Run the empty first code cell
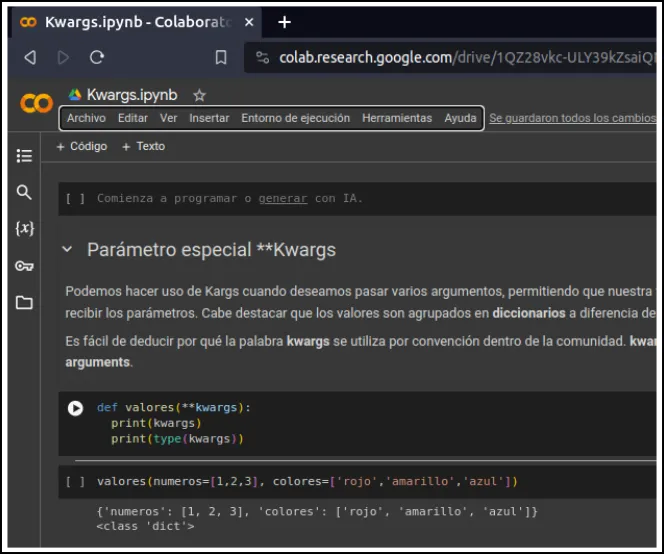Screen dimensions: 664x554 tap(75, 199)
